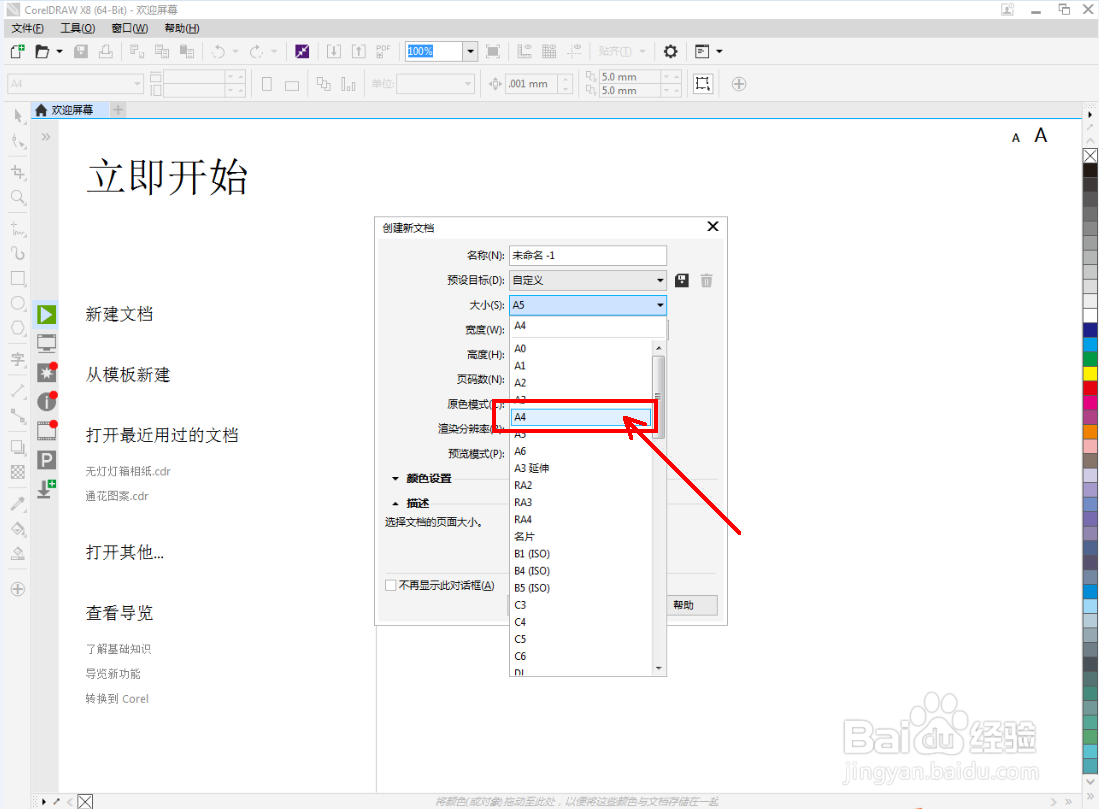Open the recent file 无灯灯箱相纸.cdr
Viewport: 1099px width, 809px height.
tap(128, 471)
